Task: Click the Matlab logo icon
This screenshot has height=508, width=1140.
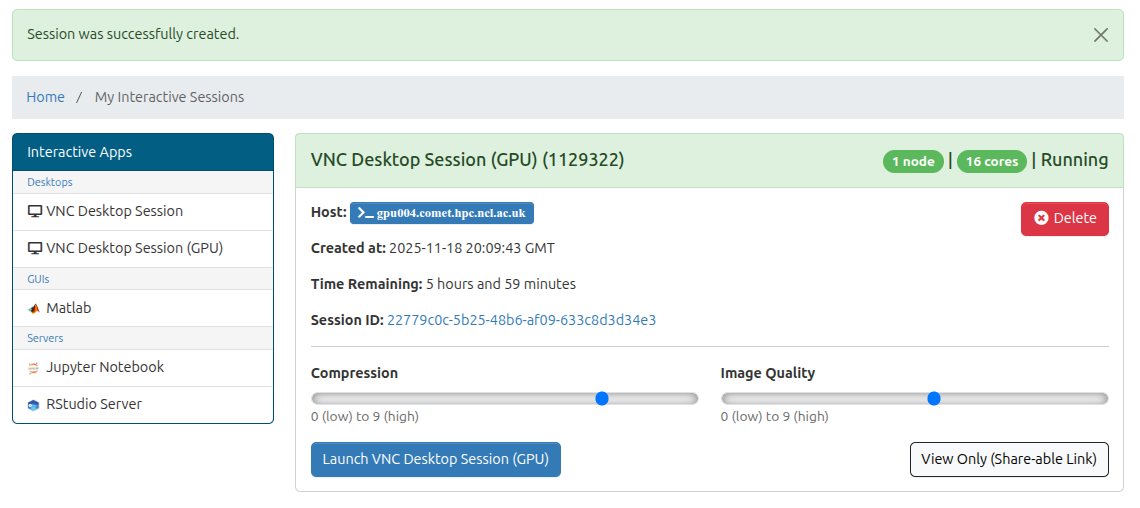Action: tap(35, 309)
